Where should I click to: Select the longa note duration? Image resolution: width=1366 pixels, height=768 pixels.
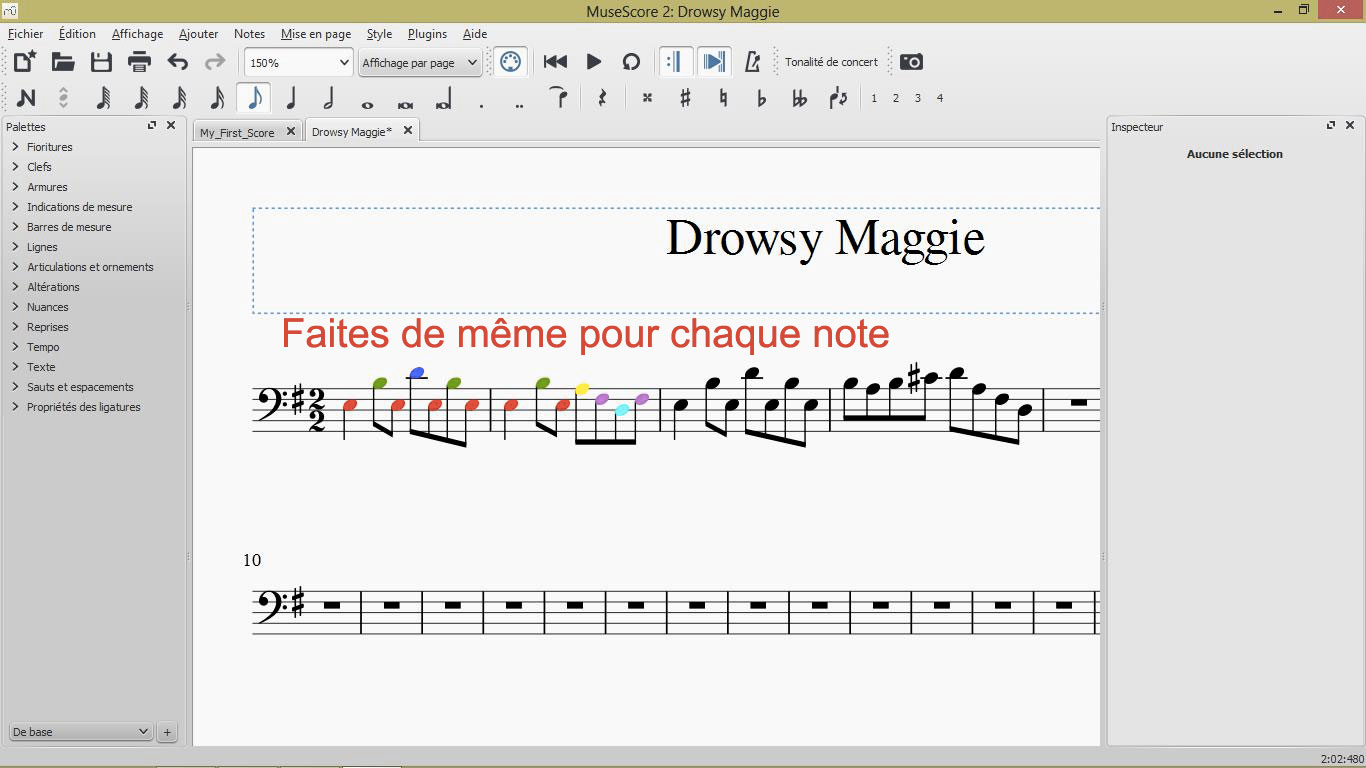(x=443, y=99)
